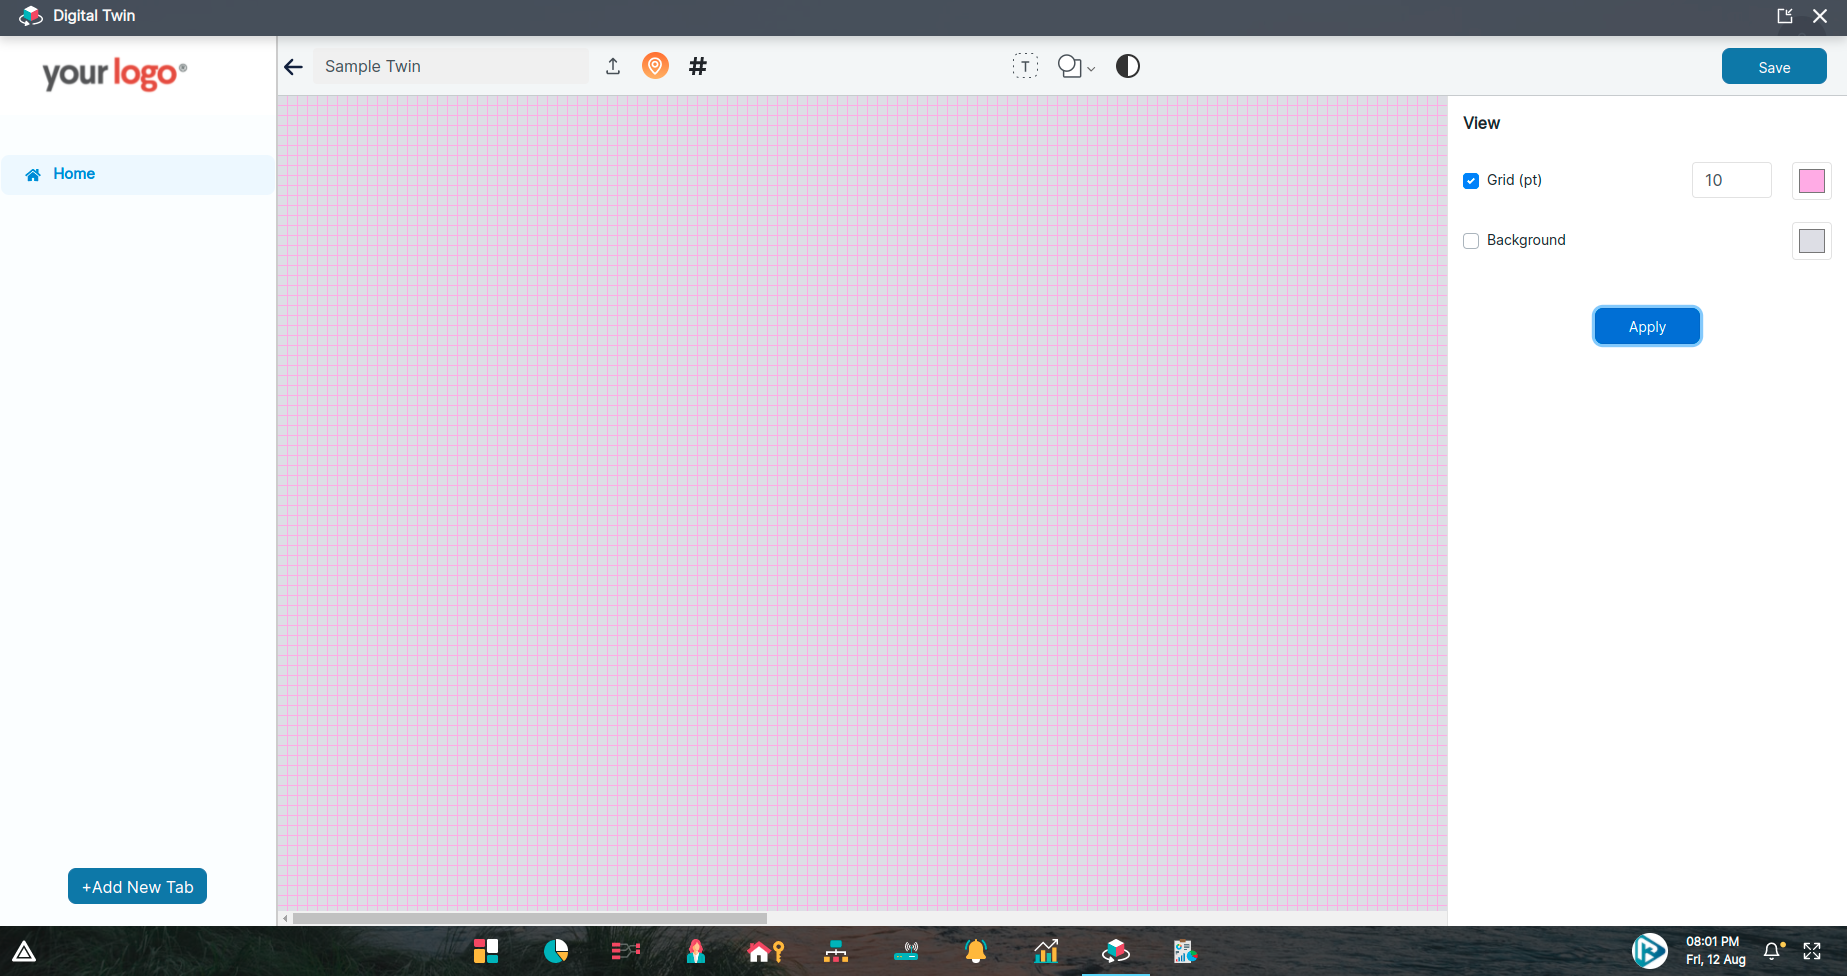The image size is (1847, 976).
Task: Enable the Grid (pt) checkbox
Action: [x=1470, y=181]
